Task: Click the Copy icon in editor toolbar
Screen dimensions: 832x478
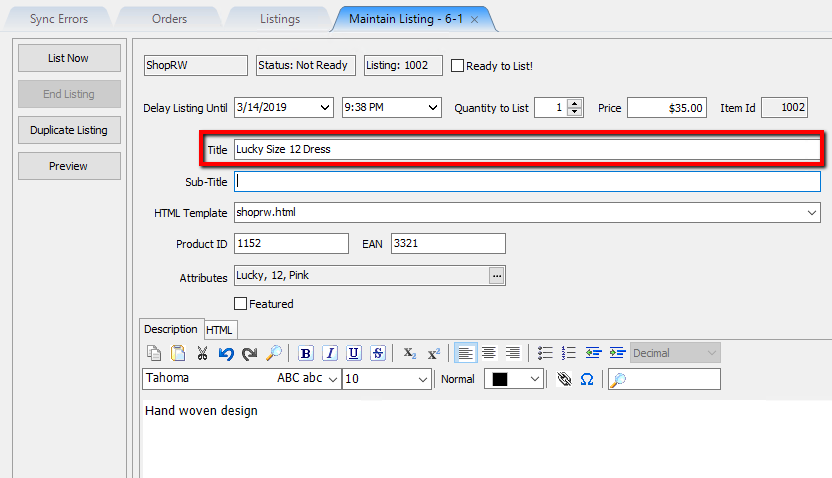Action: (153, 353)
